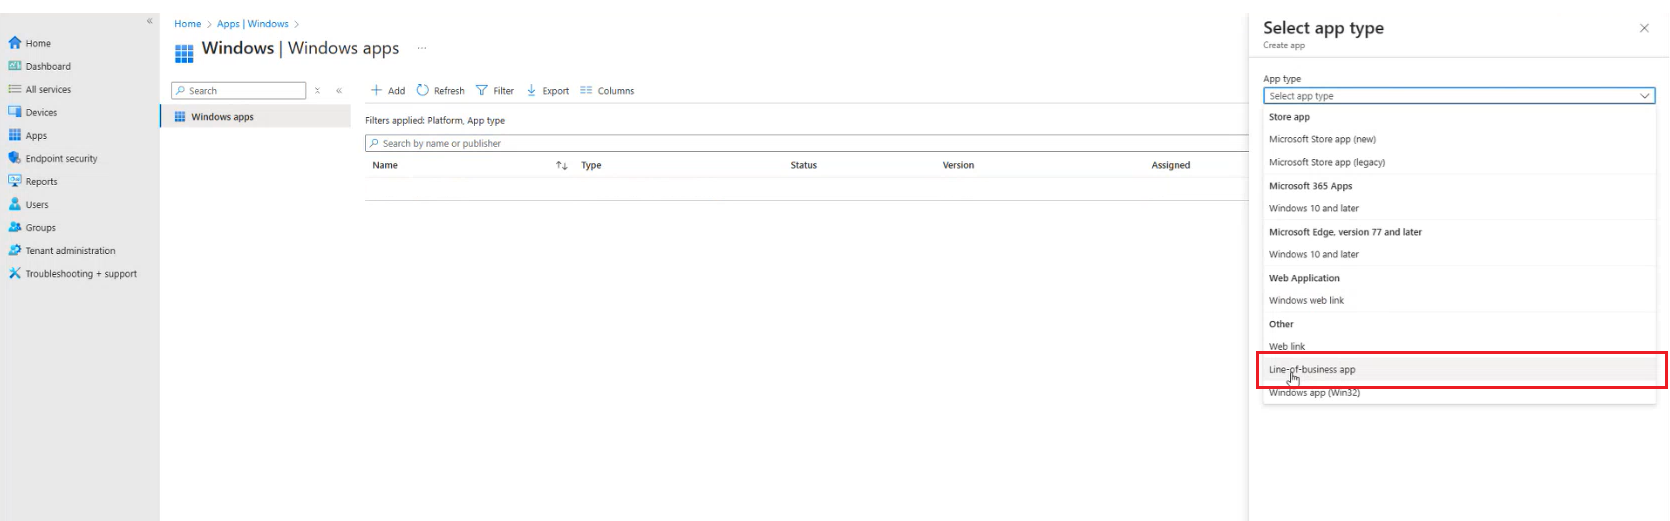This screenshot has width=1670, height=521.
Task: Collapse the blade menu with double chevron
Action: (x=339, y=90)
